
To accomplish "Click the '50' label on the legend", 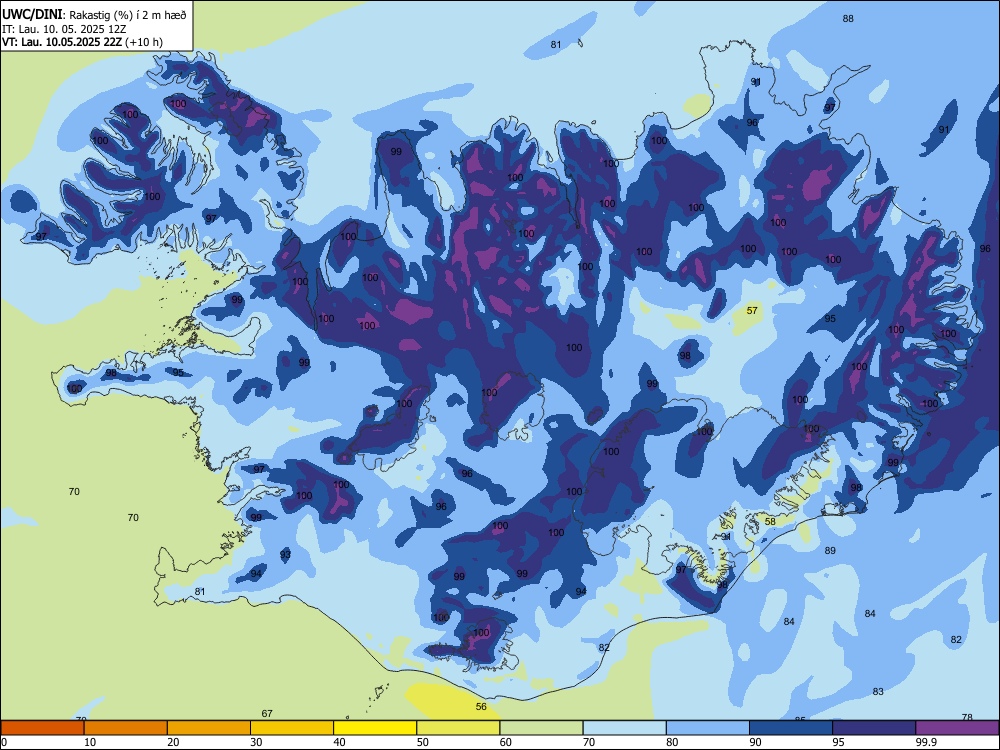I will point(422,742).
